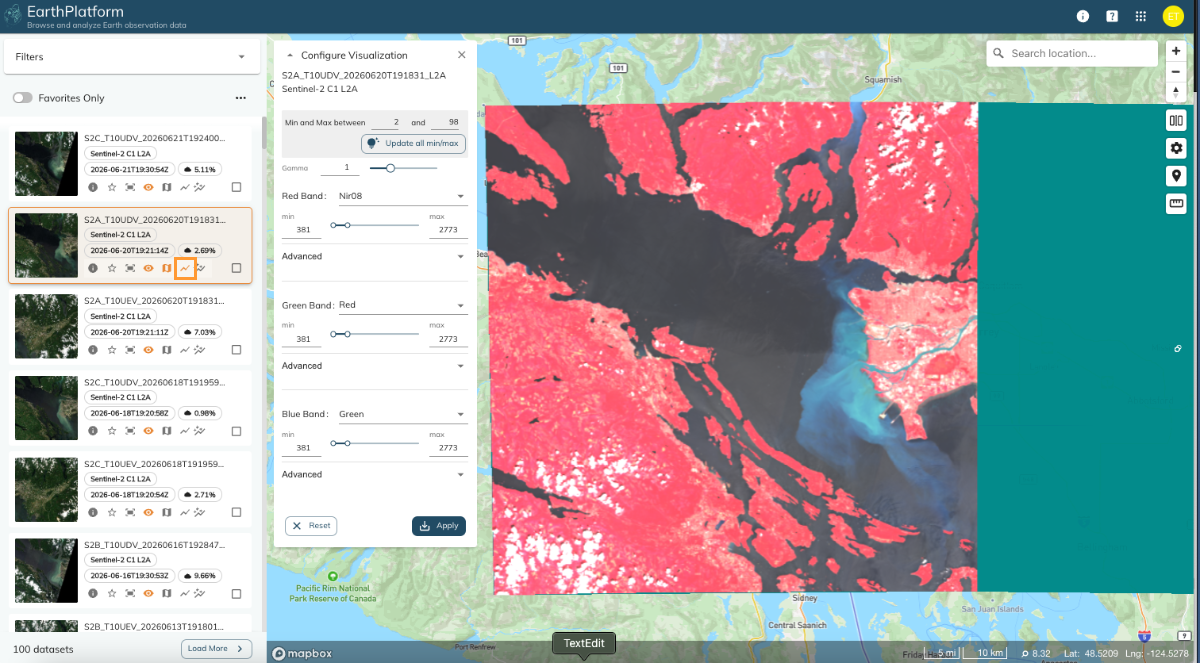
Task: Open the ET user avatar menu
Action: (x=1172, y=16)
